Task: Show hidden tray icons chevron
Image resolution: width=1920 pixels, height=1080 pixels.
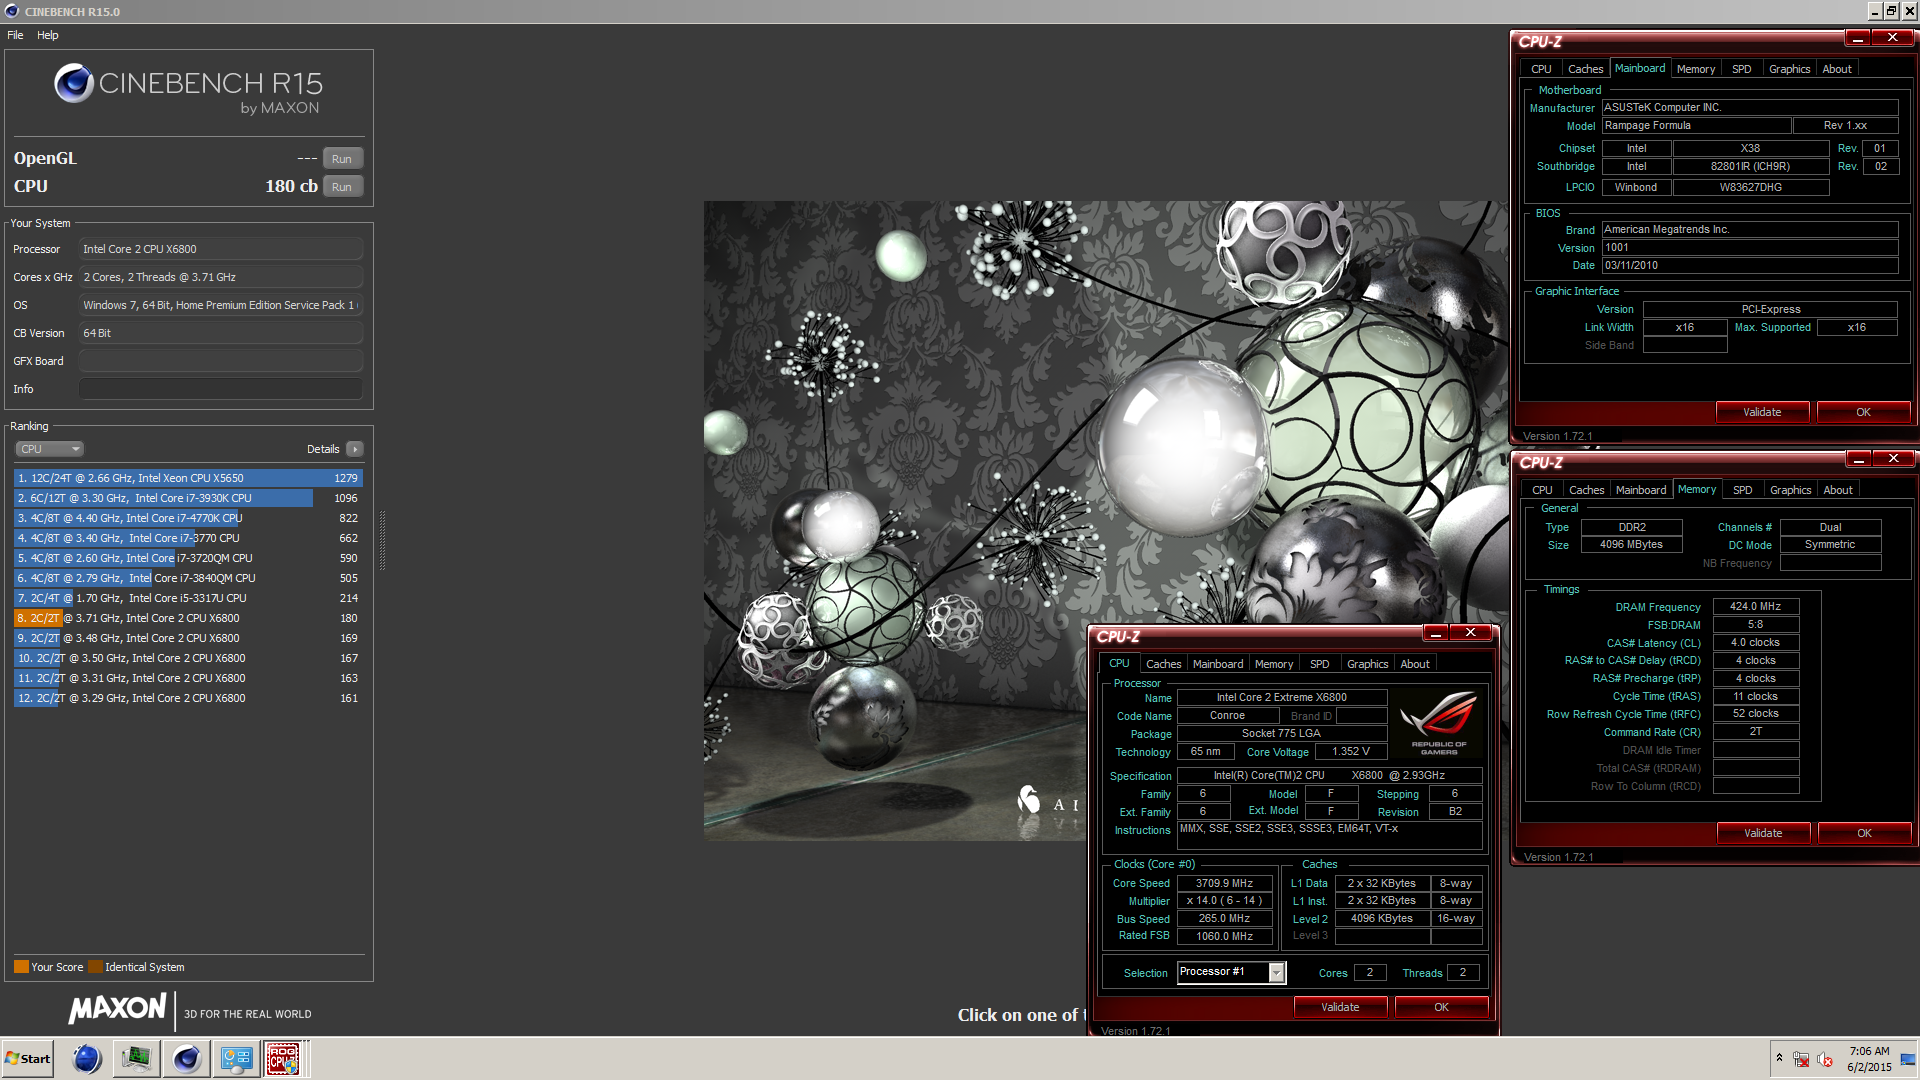Action: click(x=1779, y=1058)
